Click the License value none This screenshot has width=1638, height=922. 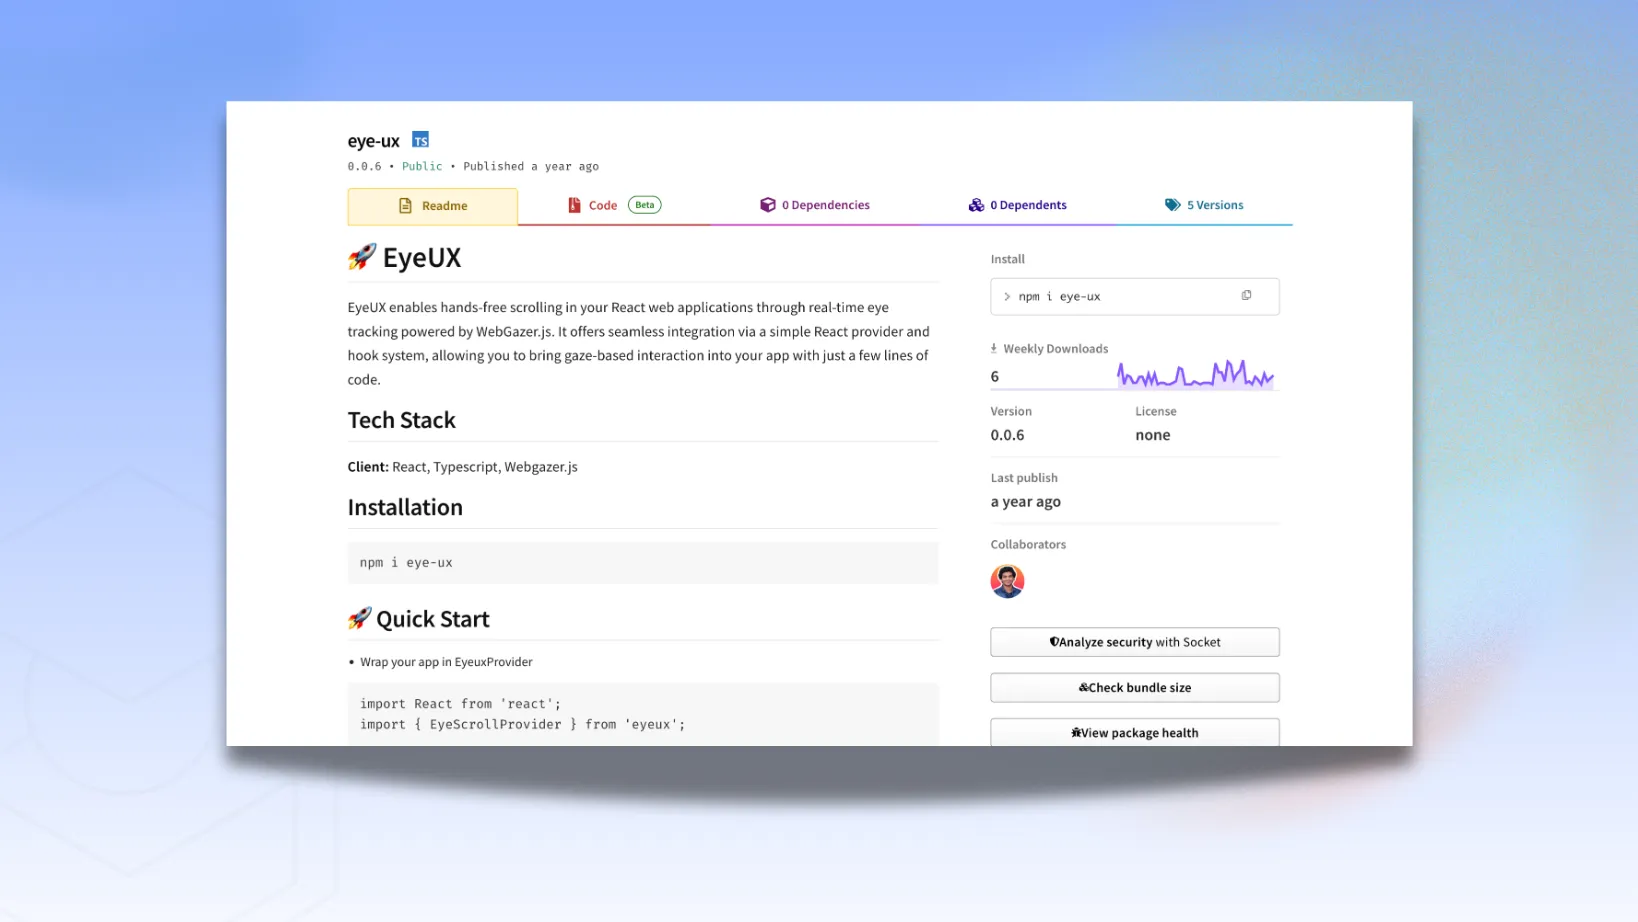pos(1152,435)
